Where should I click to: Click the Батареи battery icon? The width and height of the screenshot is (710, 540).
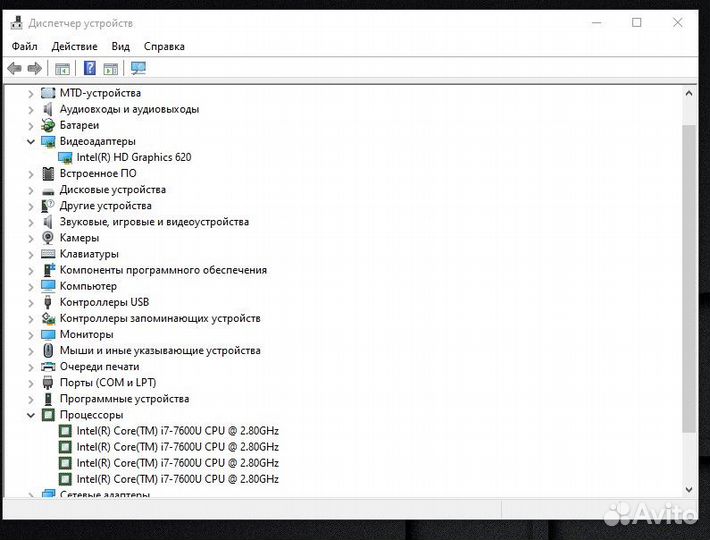48,125
